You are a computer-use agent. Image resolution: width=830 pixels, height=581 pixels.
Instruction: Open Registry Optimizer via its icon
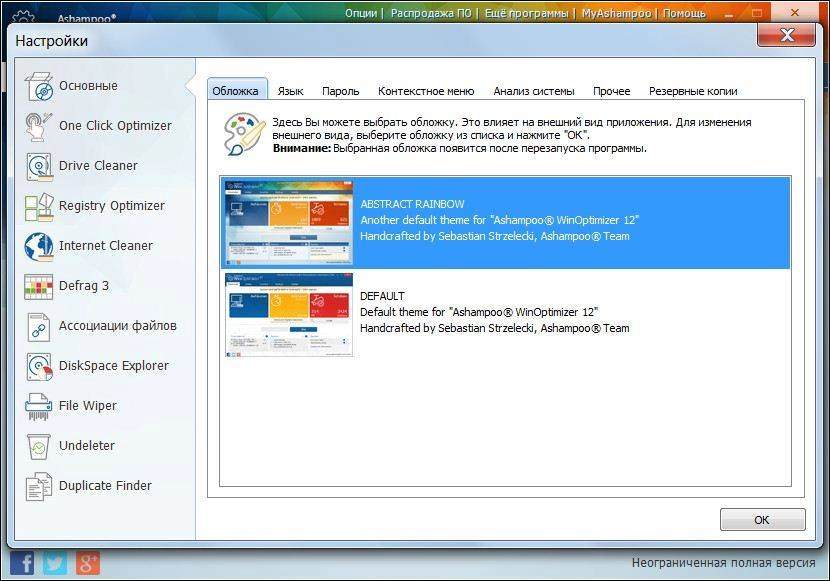click(x=39, y=206)
